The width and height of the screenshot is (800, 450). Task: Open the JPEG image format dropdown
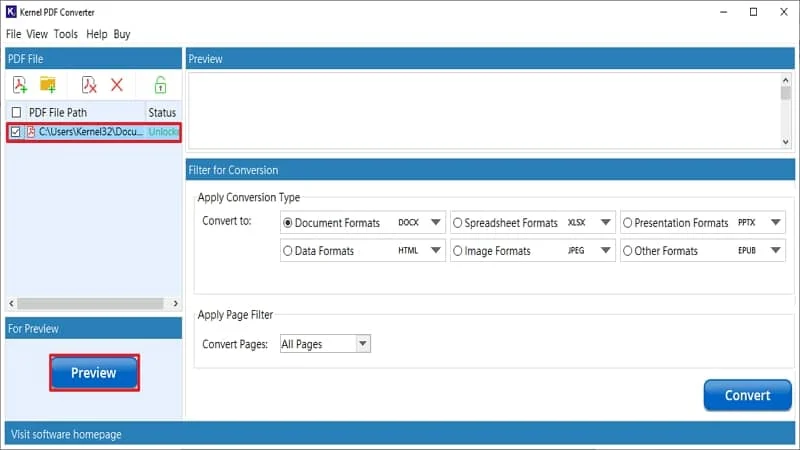click(606, 251)
